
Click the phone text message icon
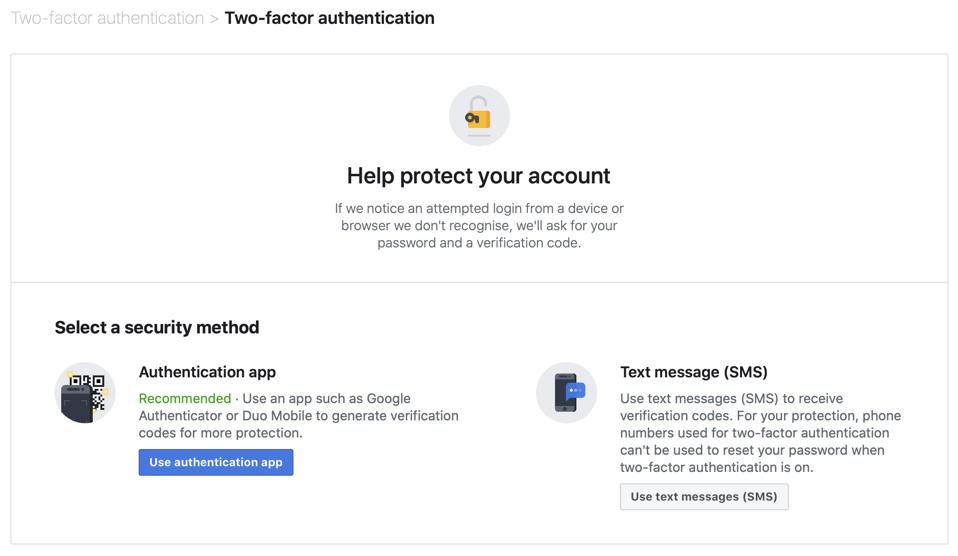point(566,393)
